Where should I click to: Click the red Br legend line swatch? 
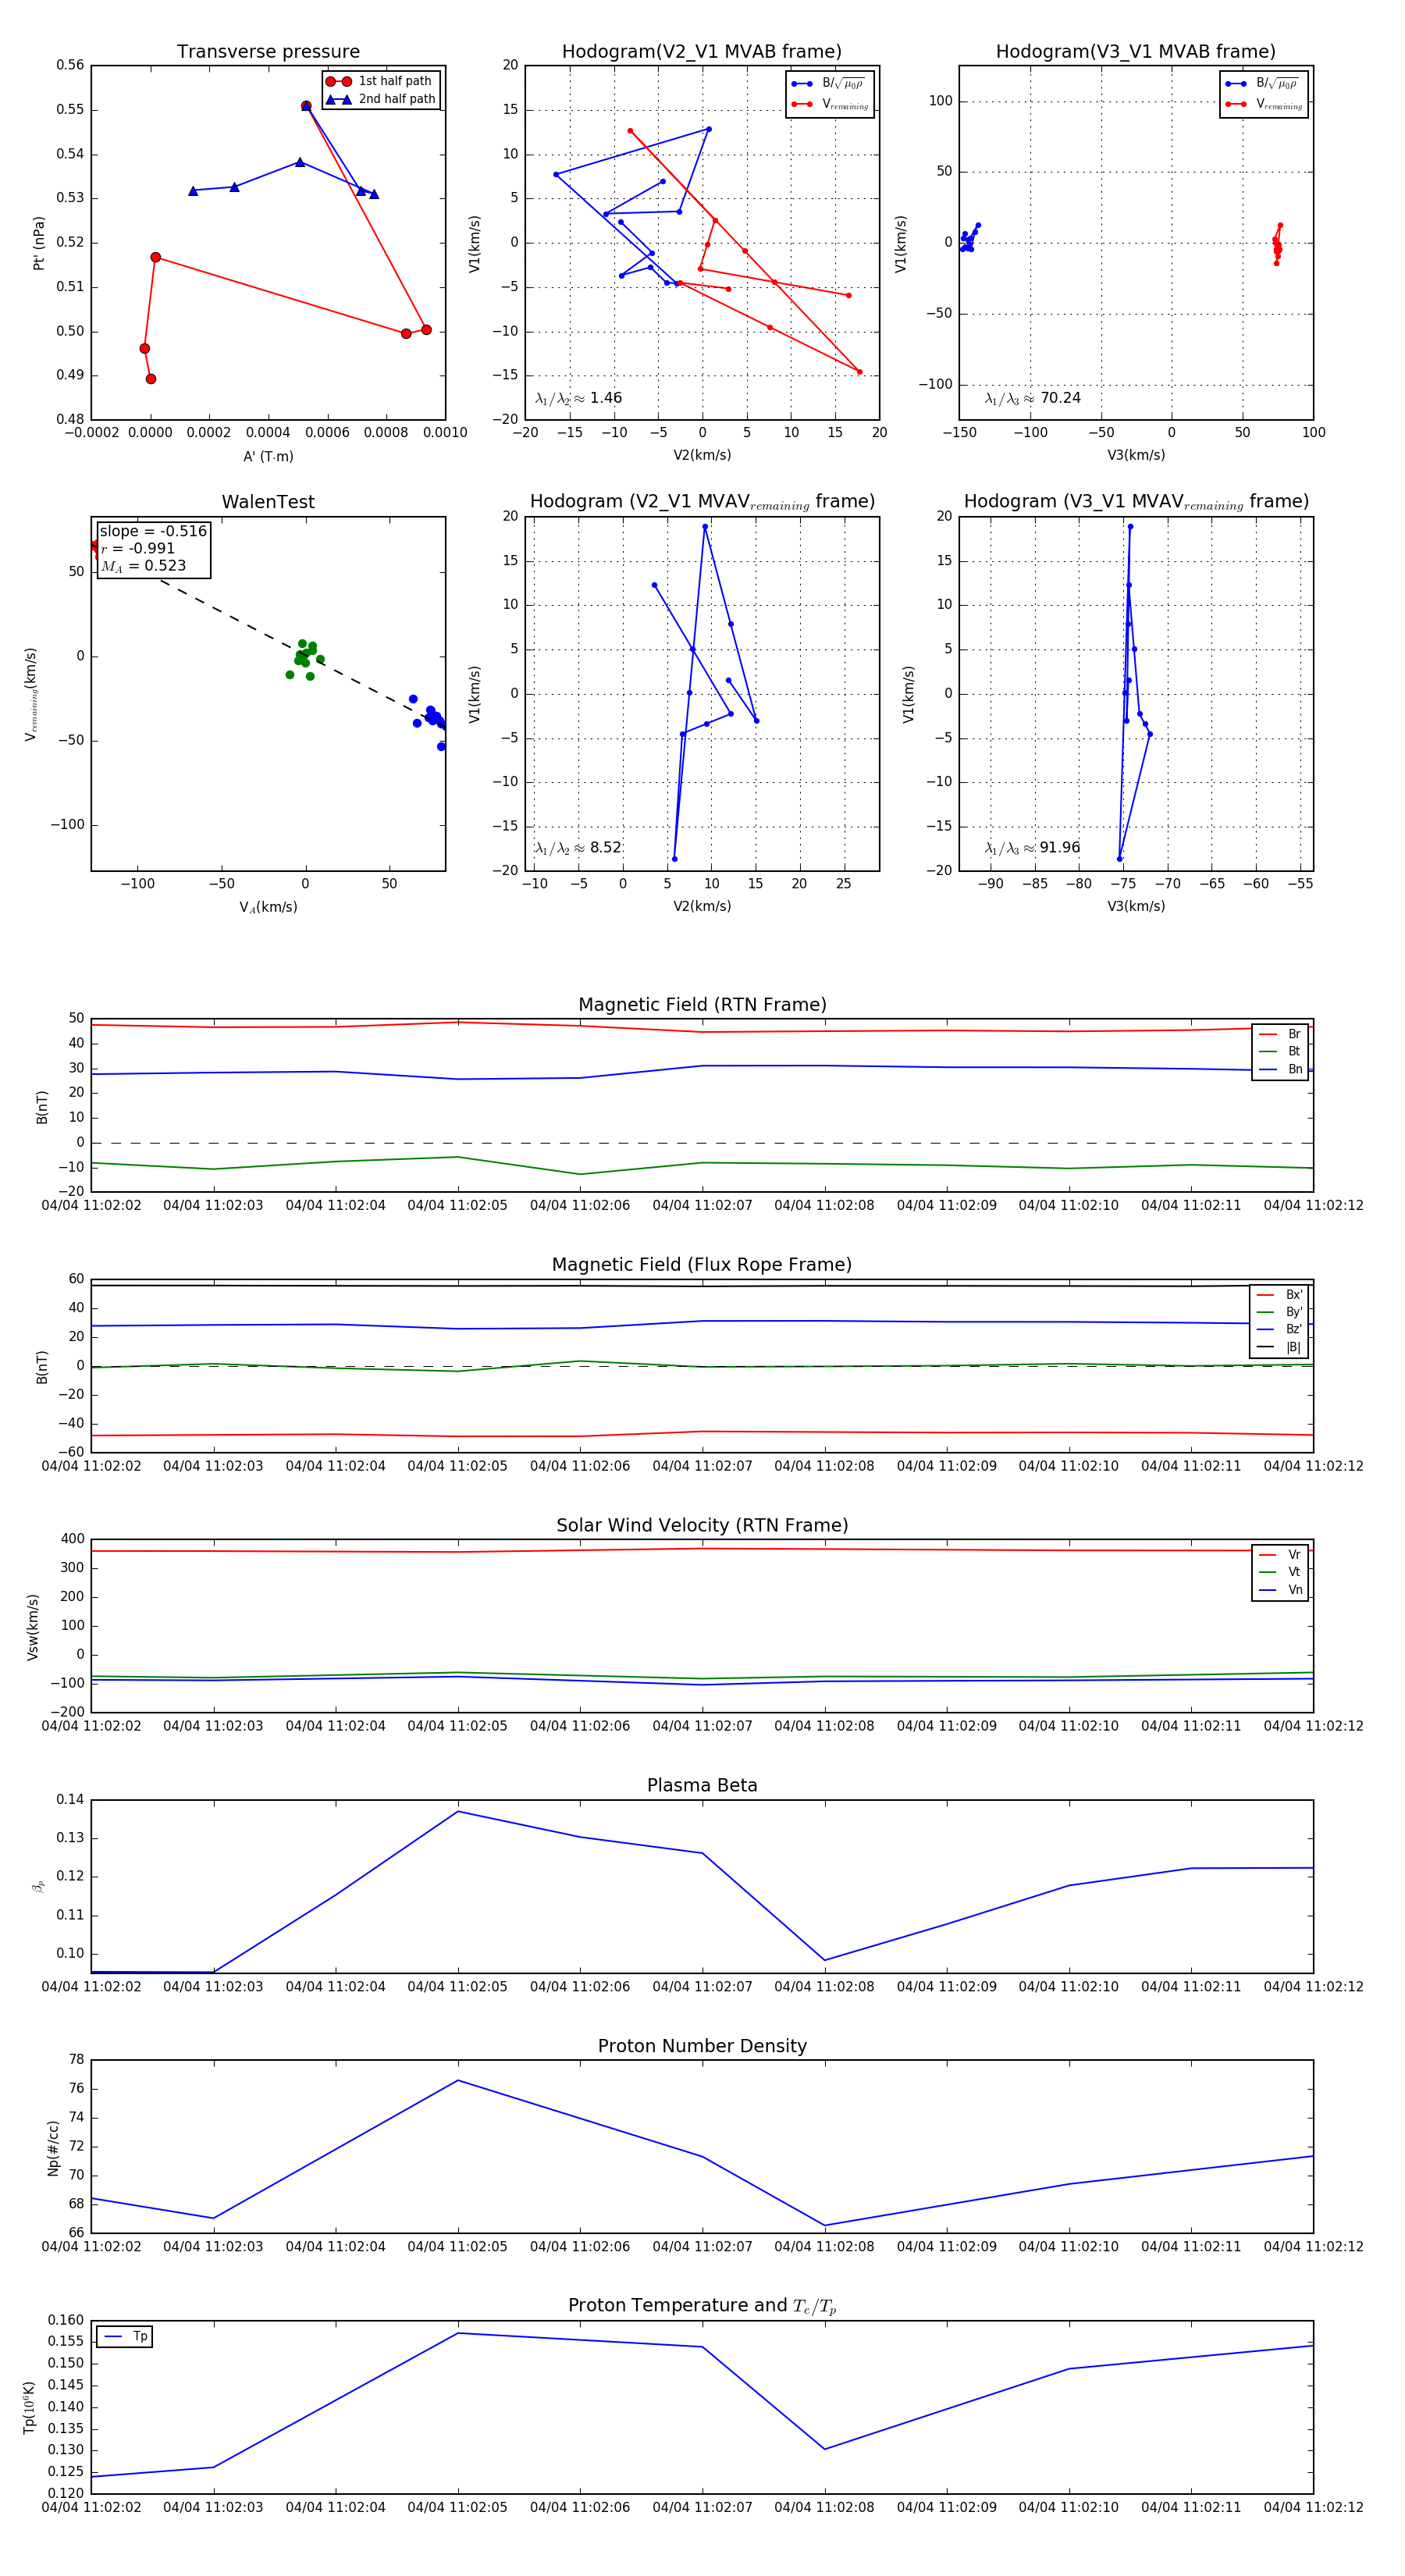pyautogui.click(x=1267, y=1034)
